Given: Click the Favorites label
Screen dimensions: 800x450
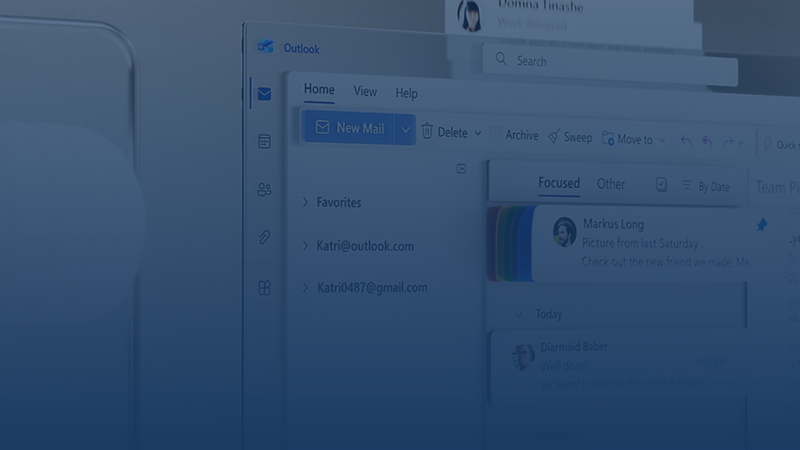Looking at the screenshot, I should [339, 203].
